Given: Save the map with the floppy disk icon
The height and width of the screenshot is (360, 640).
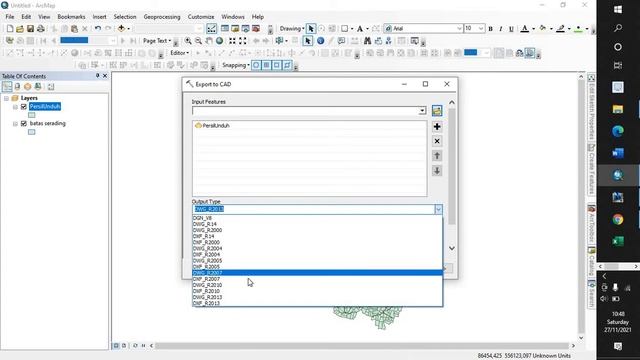Looking at the screenshot, I should click(x=30, y=29).
